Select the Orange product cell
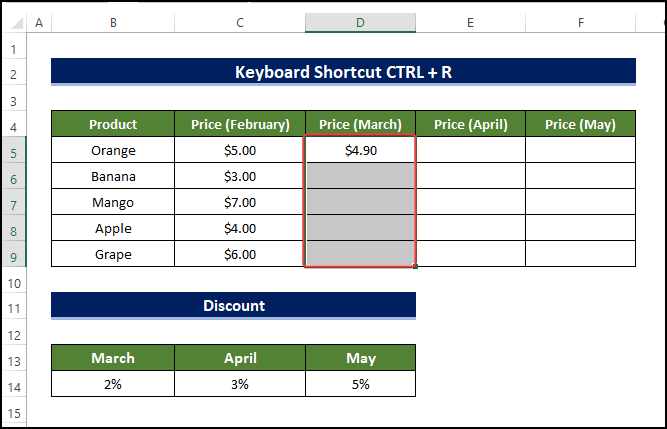Viewport: 667px width, 429px height. (x=113, y=151)
